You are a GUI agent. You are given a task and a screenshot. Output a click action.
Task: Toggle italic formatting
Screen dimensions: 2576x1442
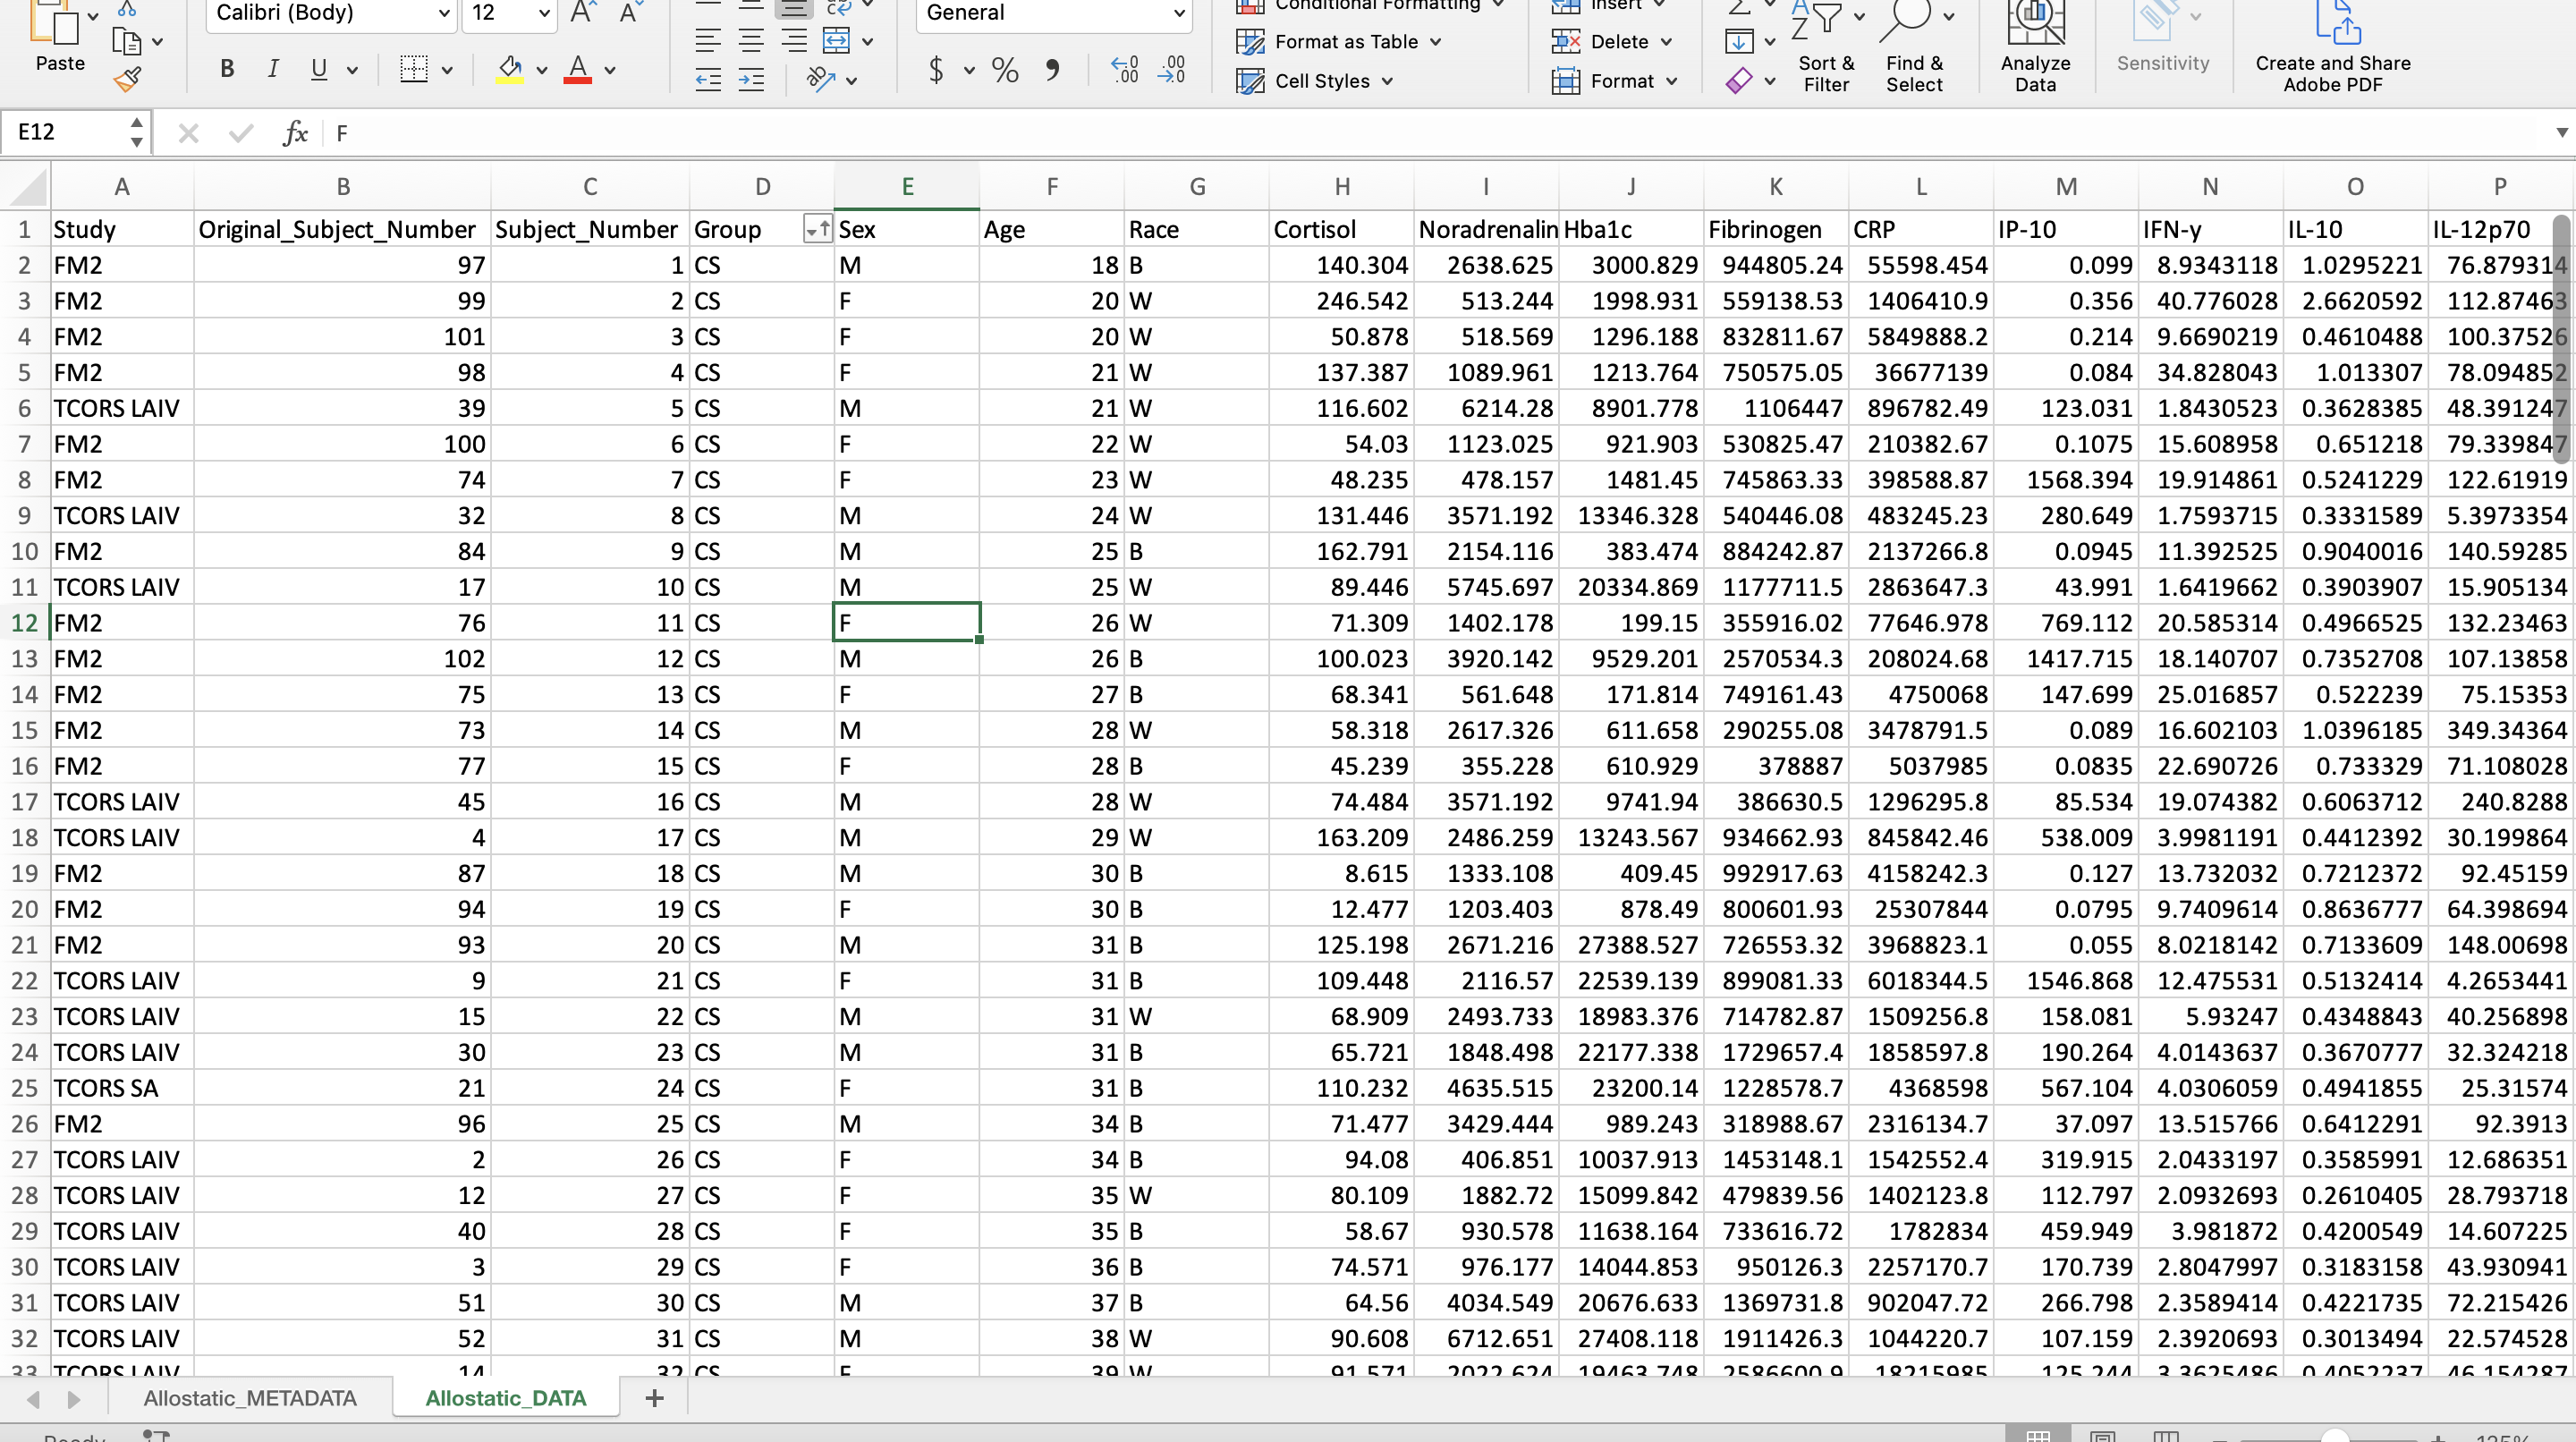click(x=272, y=70)
